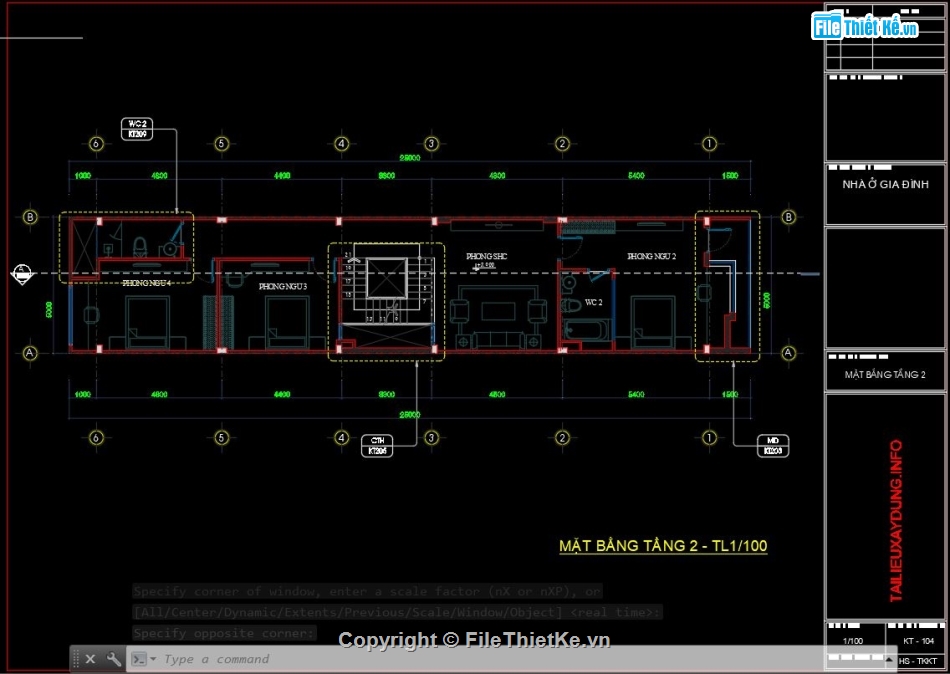The height and width of the screenshot is (674, 950).
Task: Select the PHONG SHC room label
Action: [x=487, y=256]
